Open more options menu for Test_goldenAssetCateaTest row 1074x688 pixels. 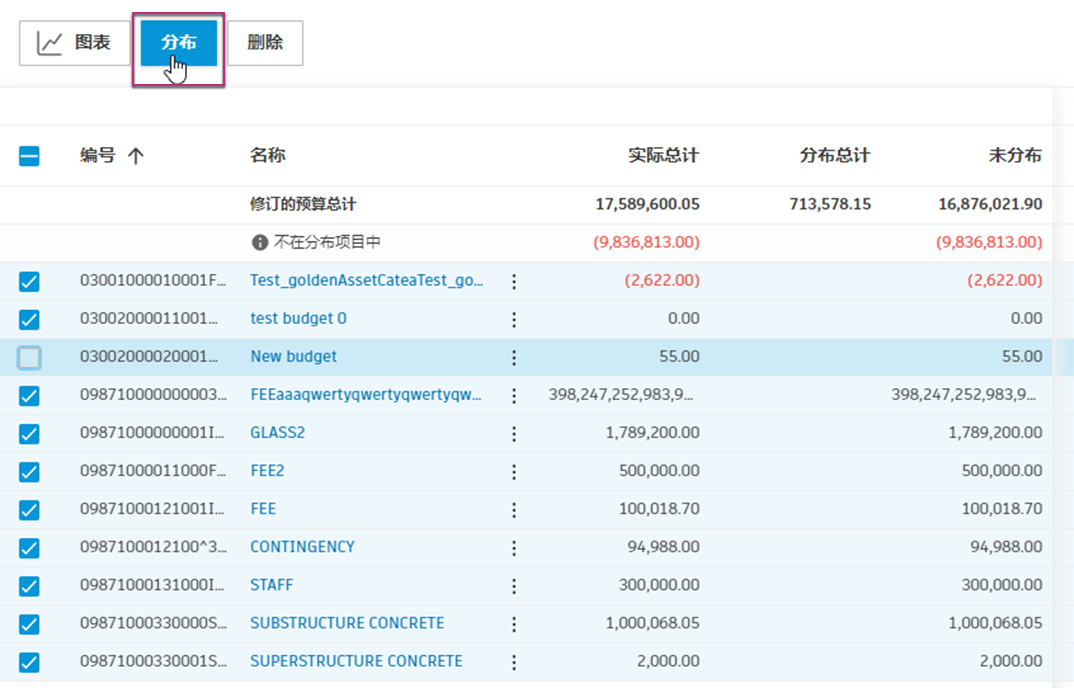514,281
